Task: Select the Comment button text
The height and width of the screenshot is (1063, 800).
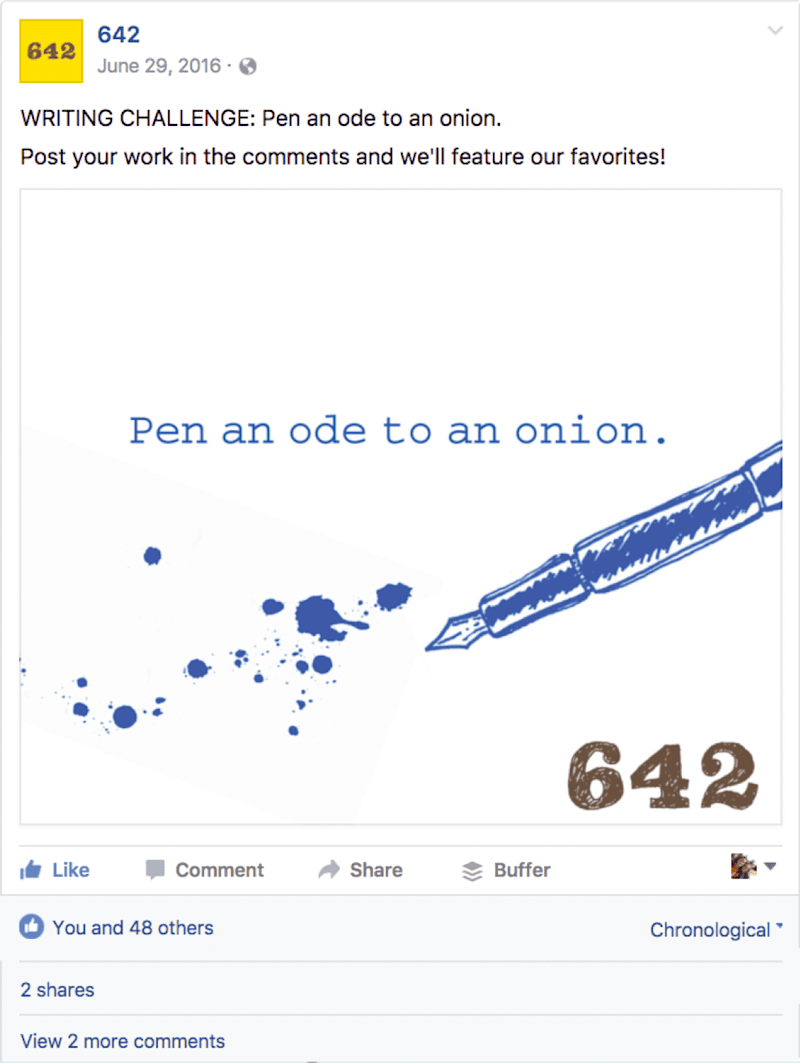Action: pos(219,870)
